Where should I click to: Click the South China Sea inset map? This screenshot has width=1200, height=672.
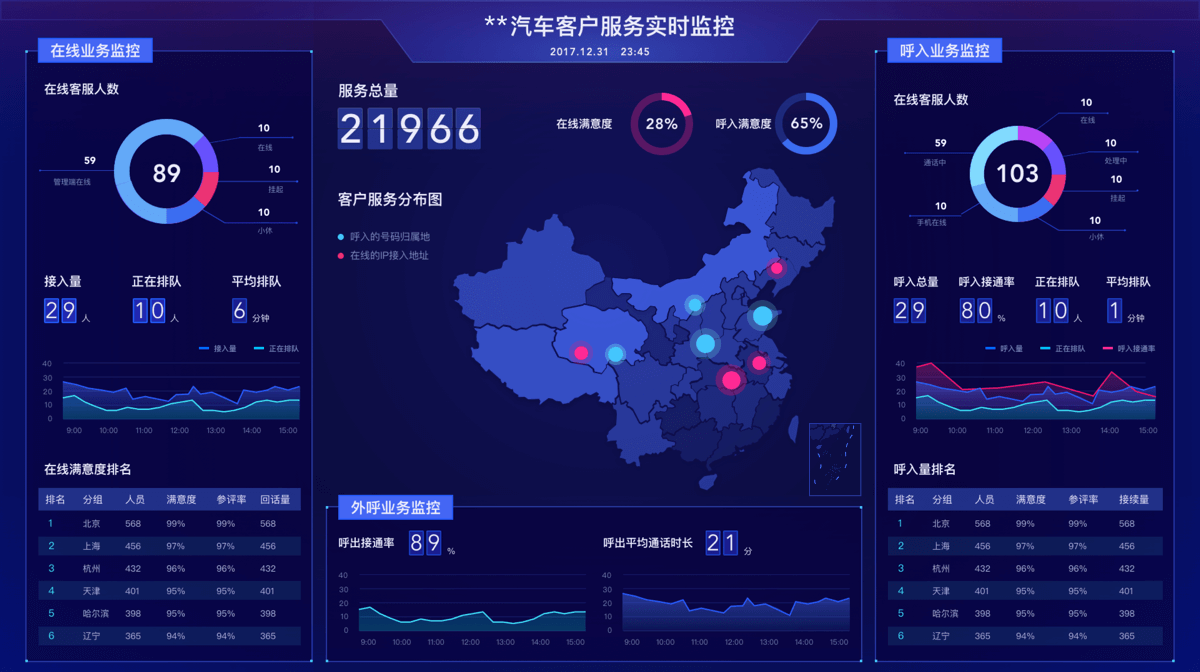point(834,459)
